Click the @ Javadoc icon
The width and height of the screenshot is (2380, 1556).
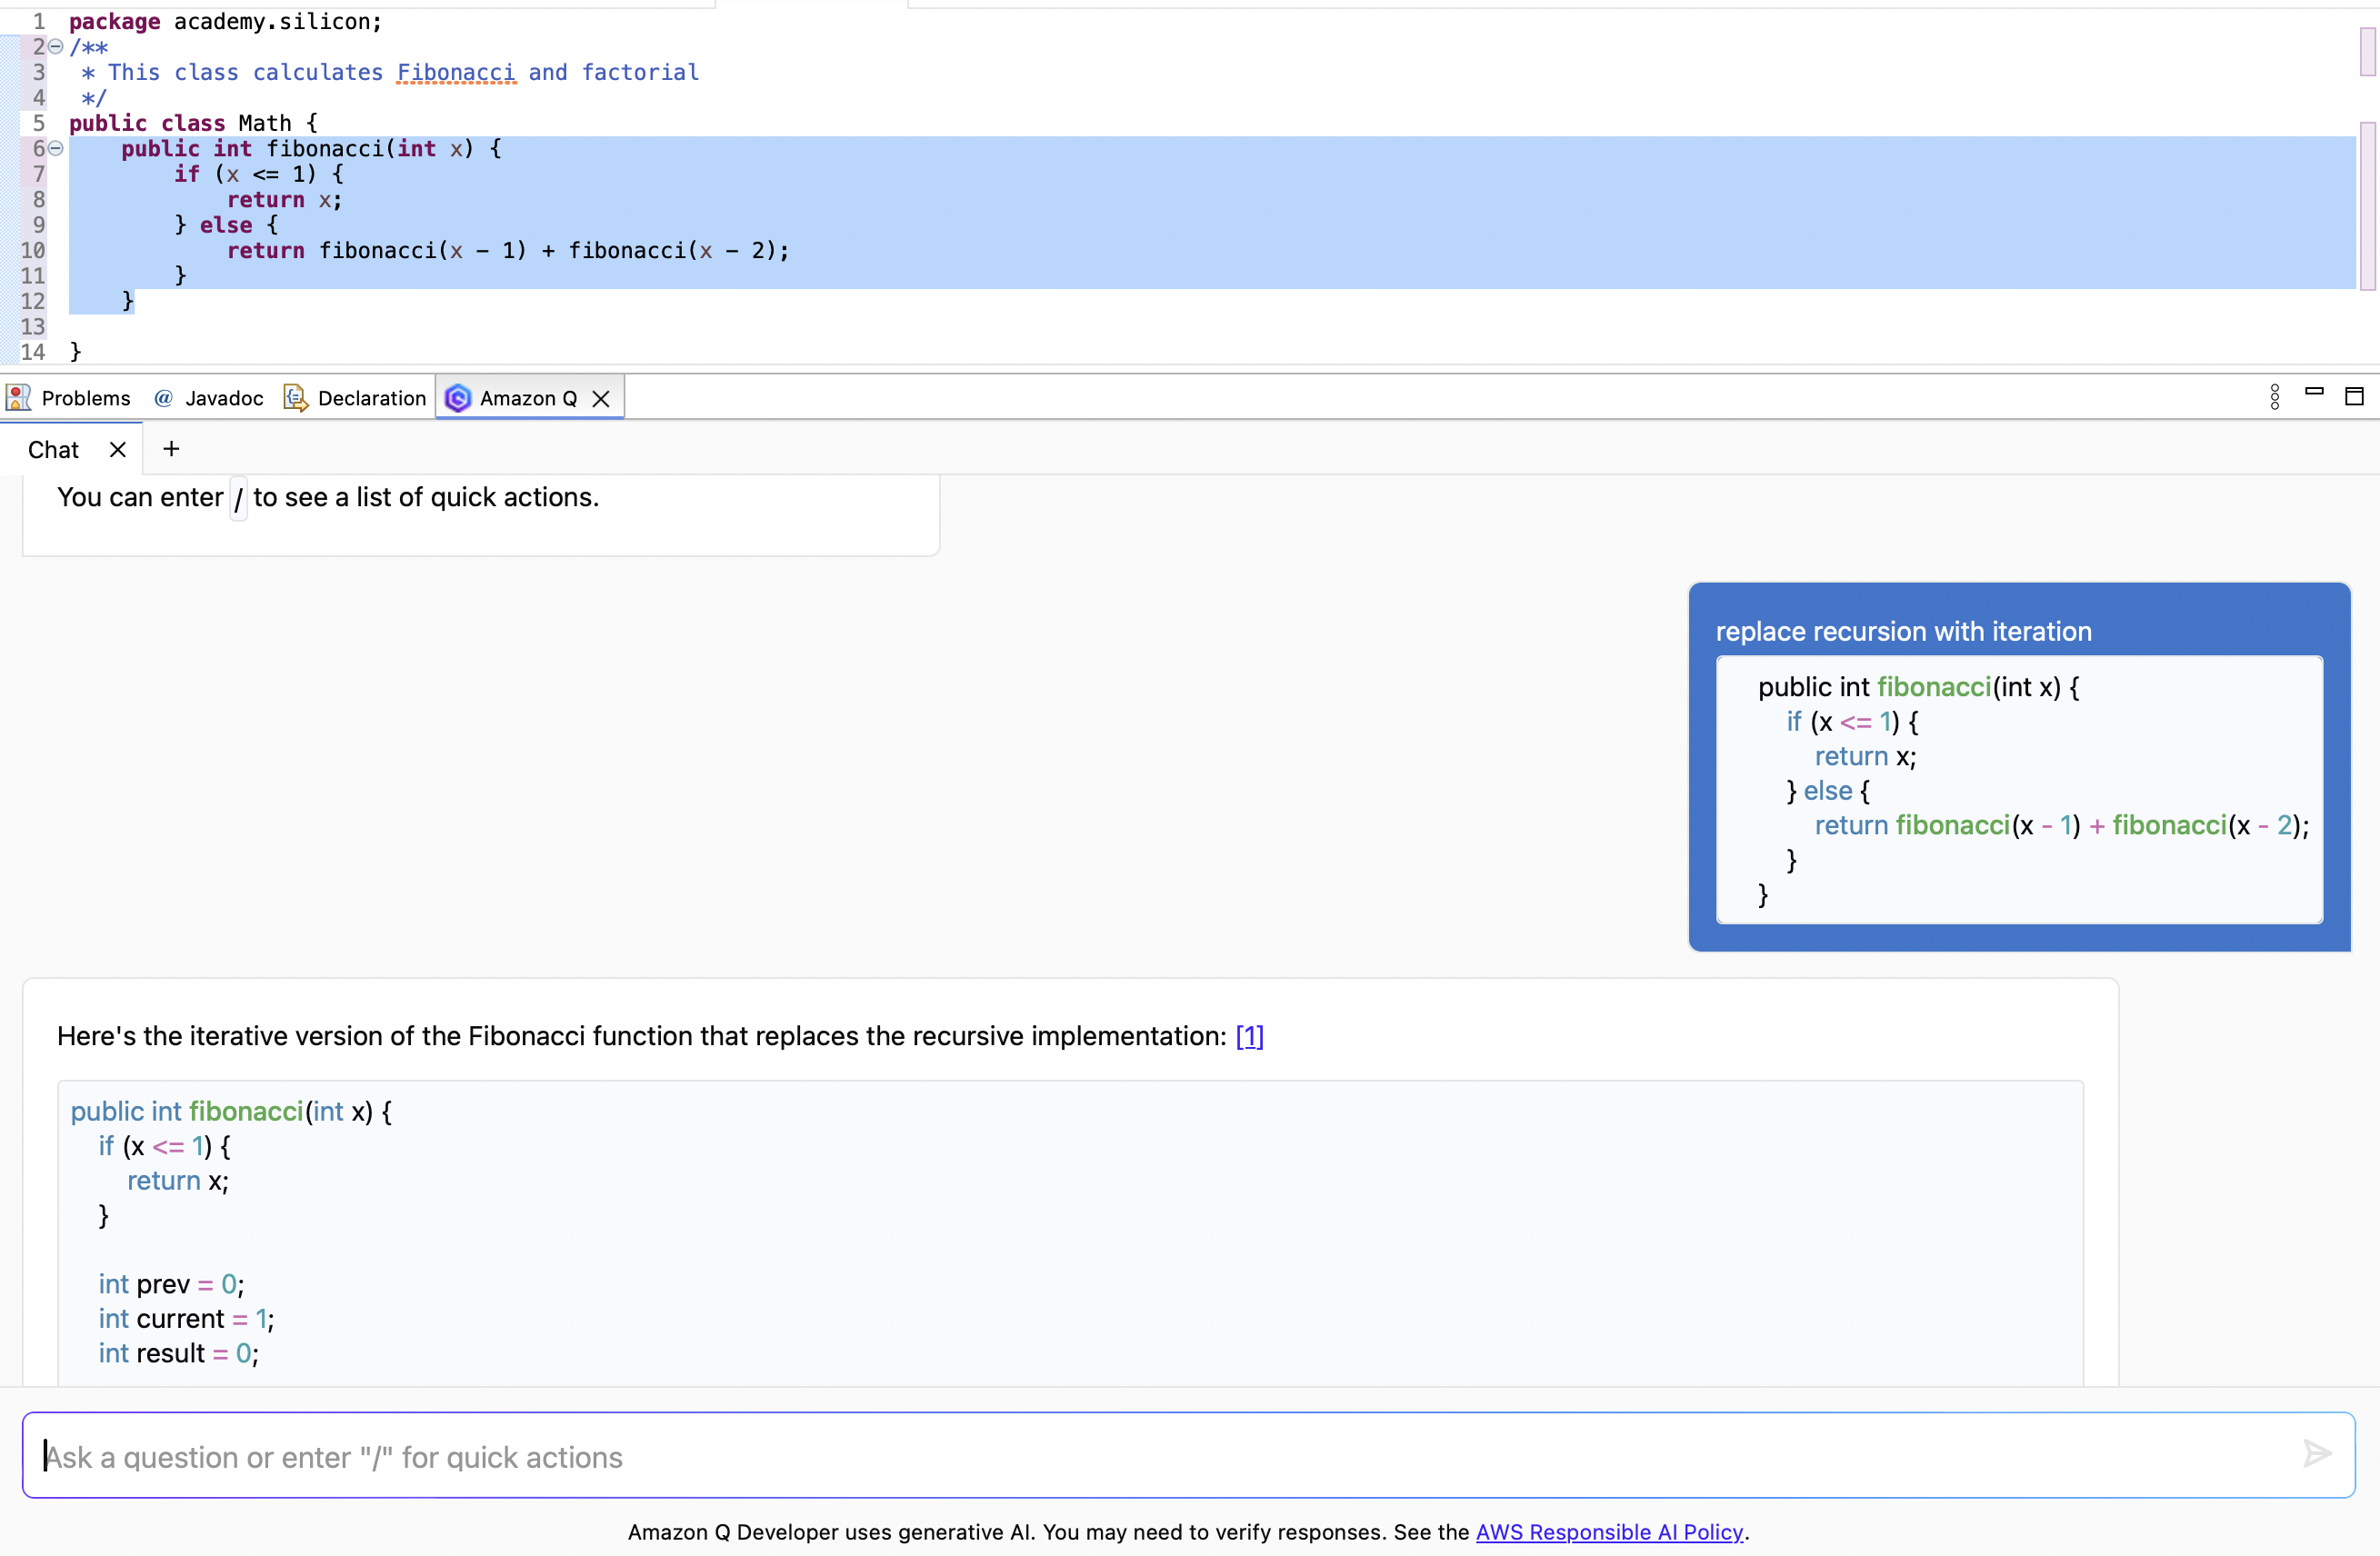(x=163, y=397)
